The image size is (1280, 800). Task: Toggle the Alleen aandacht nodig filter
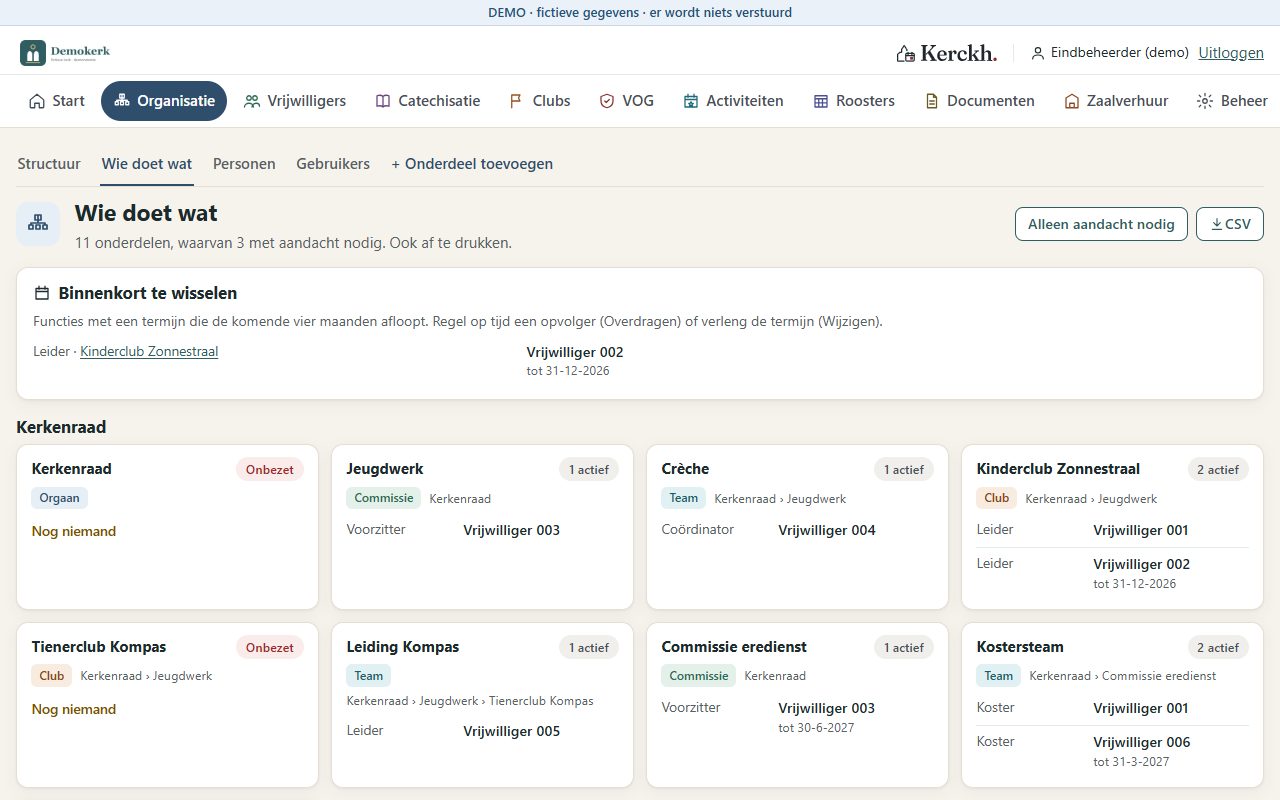point(1101,224)
